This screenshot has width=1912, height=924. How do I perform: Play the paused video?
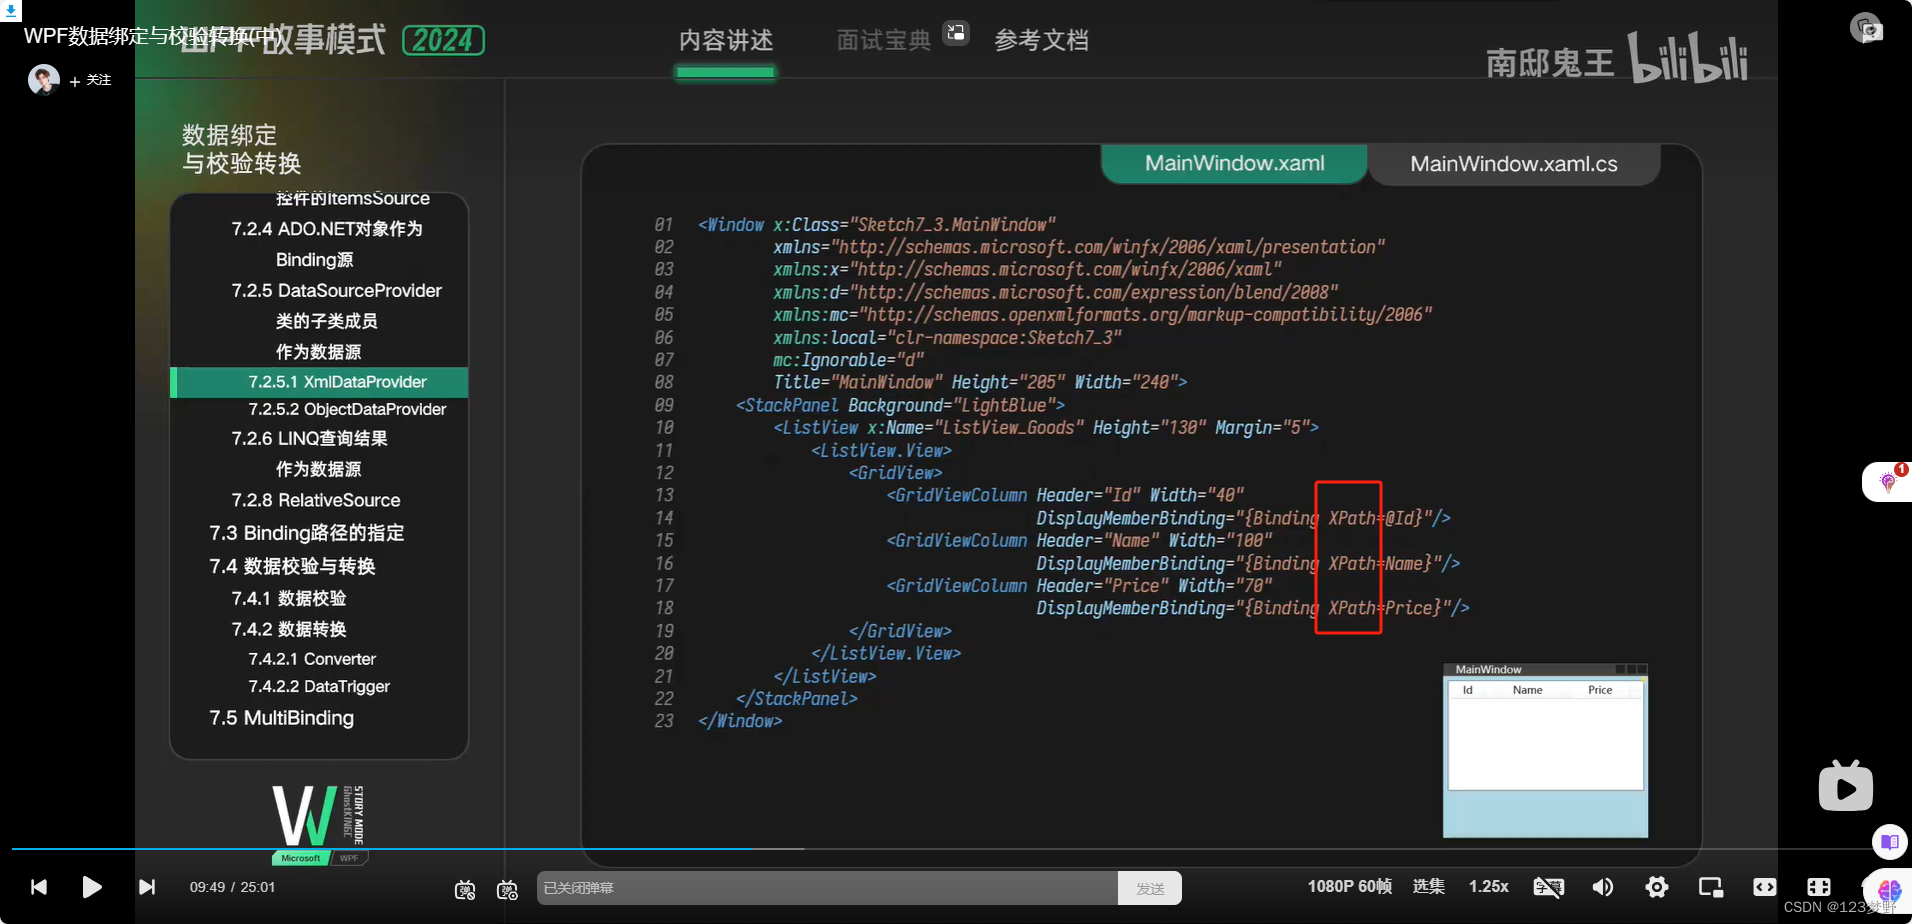(91, 887)
